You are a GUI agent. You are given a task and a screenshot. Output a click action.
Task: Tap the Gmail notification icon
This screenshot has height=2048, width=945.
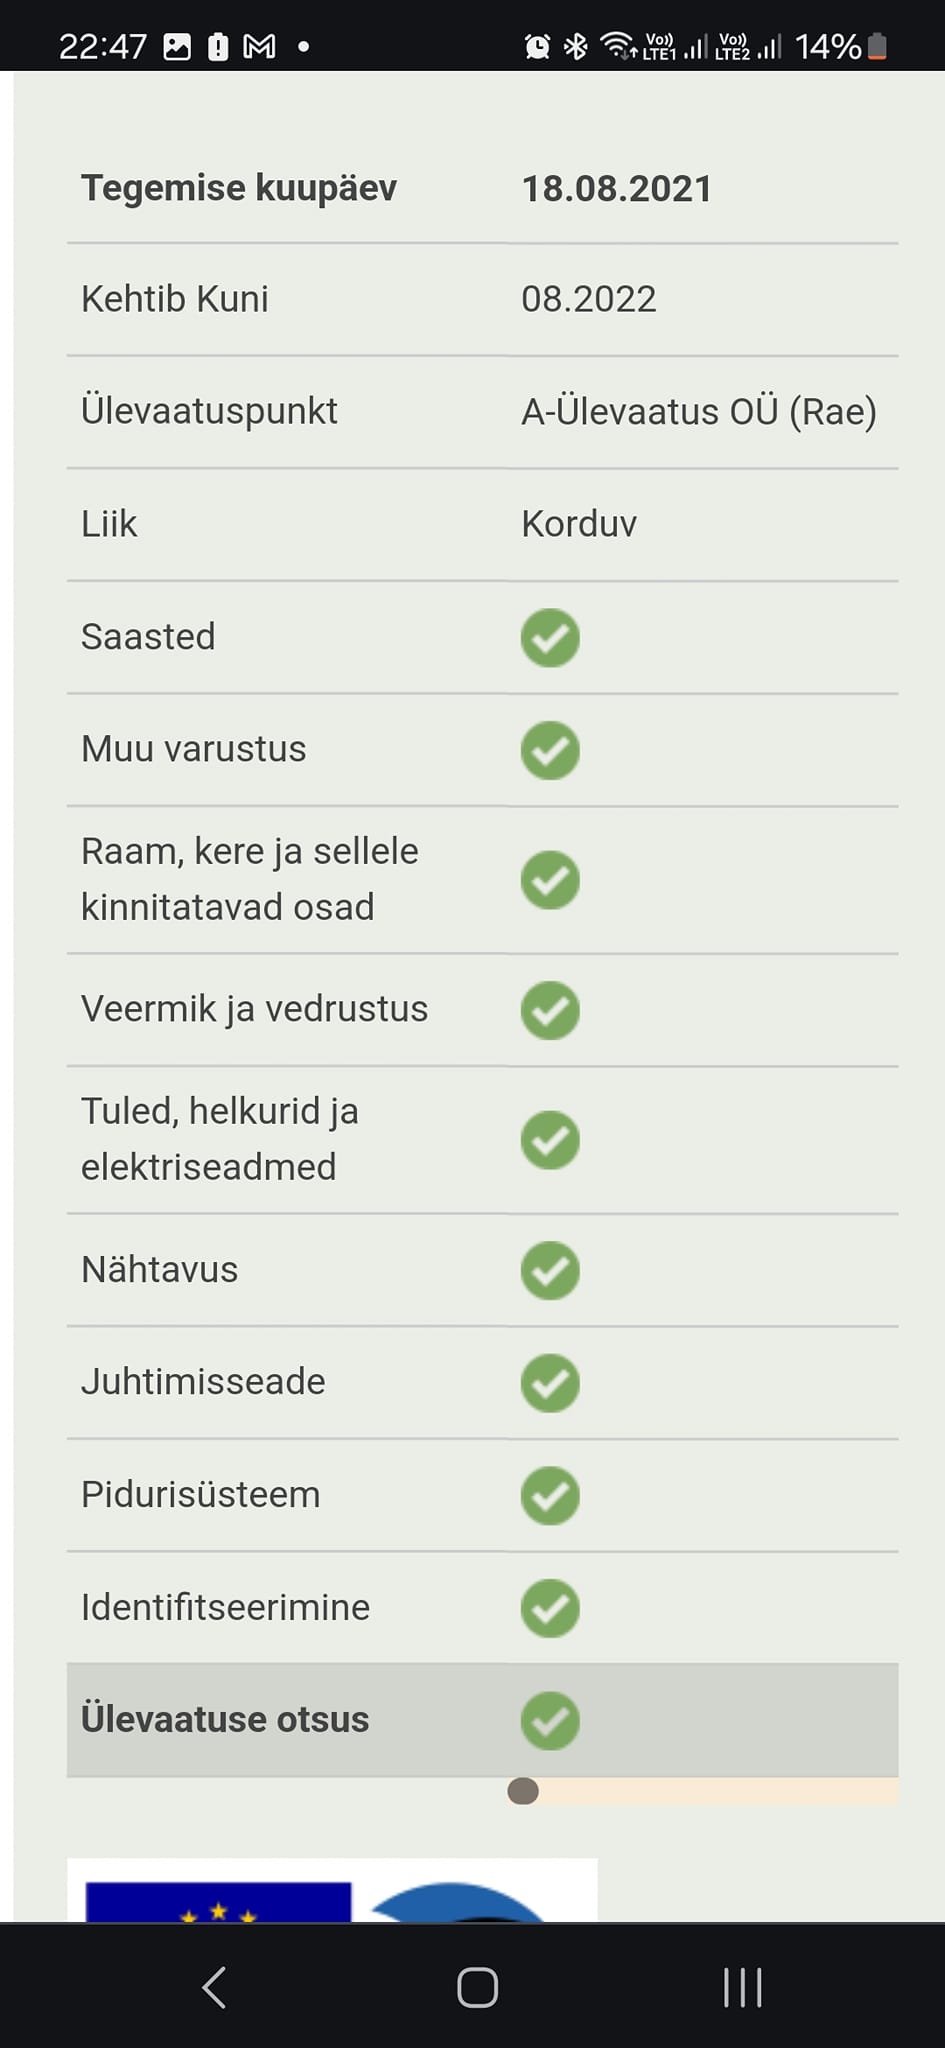point(260,46)
